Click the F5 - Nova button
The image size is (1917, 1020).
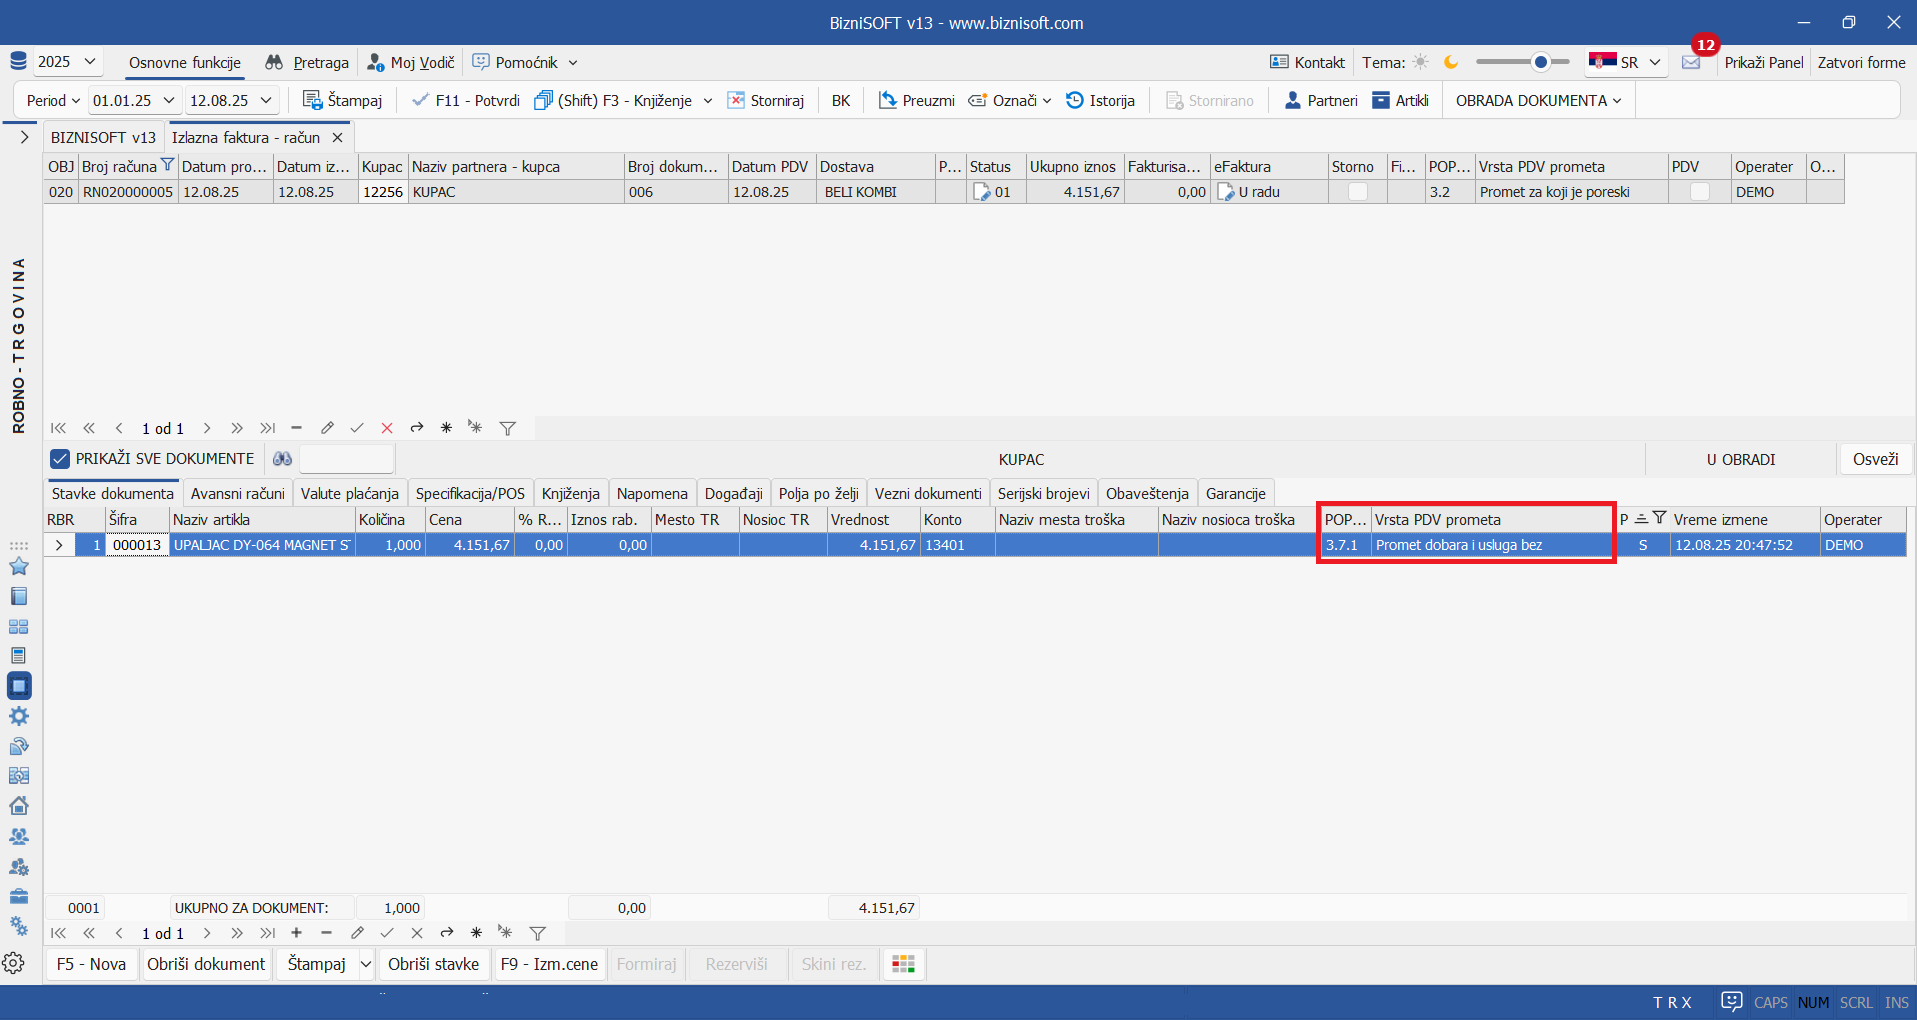[91, 964]
